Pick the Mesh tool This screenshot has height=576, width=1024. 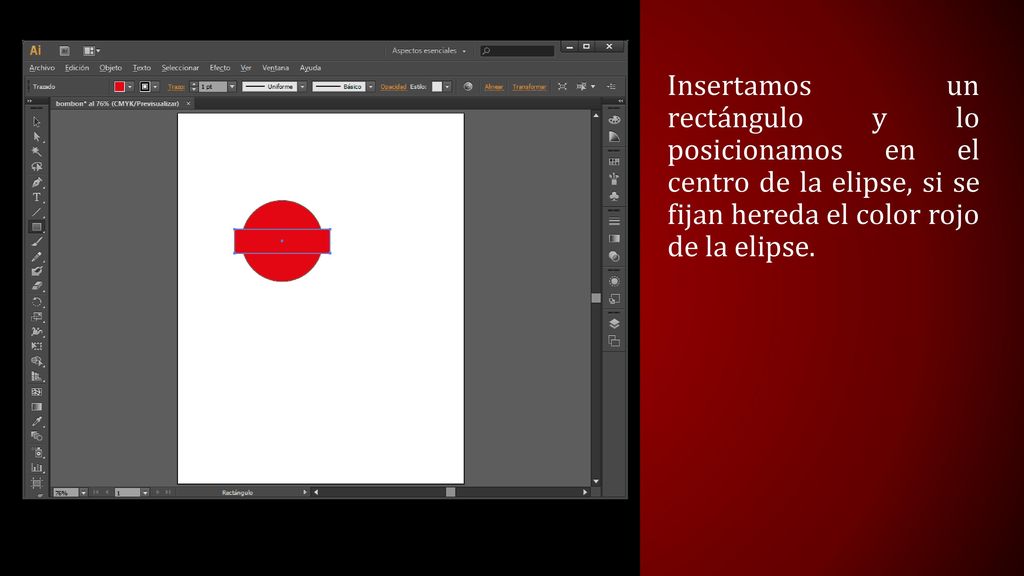[x=37, y=392]
